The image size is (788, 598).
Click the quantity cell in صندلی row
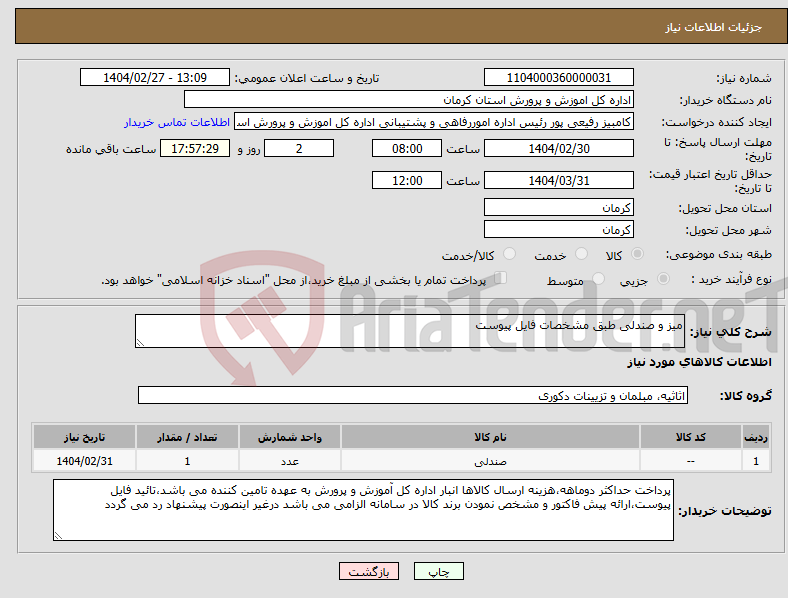[187, 461]
